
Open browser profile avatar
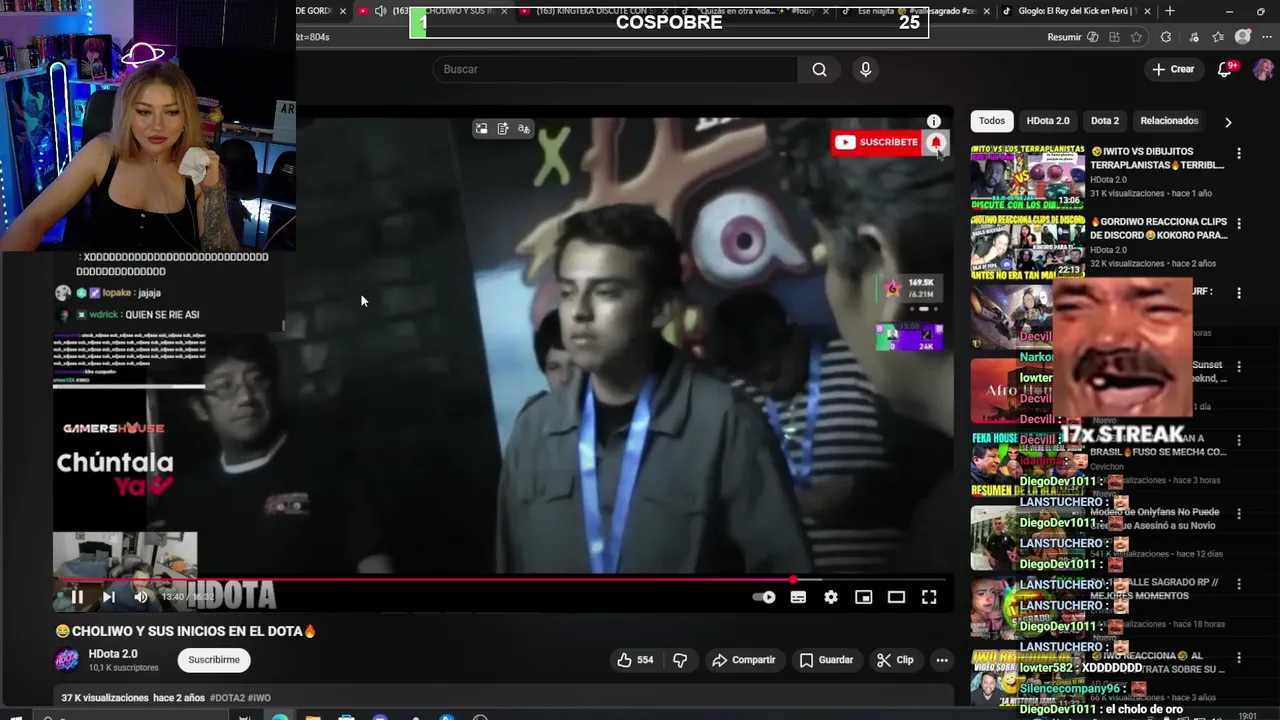point(1243,37)
